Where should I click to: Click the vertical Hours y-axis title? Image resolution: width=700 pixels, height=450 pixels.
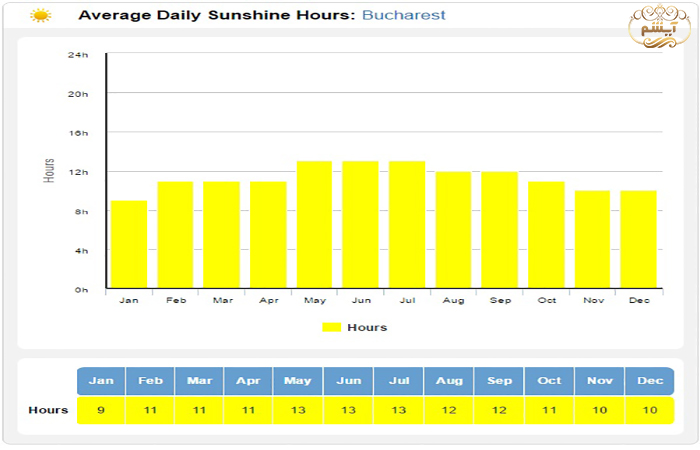click(50, 171)
